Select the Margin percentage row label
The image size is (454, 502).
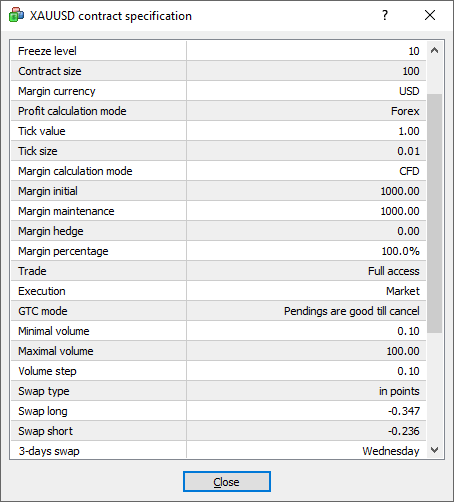63,251
